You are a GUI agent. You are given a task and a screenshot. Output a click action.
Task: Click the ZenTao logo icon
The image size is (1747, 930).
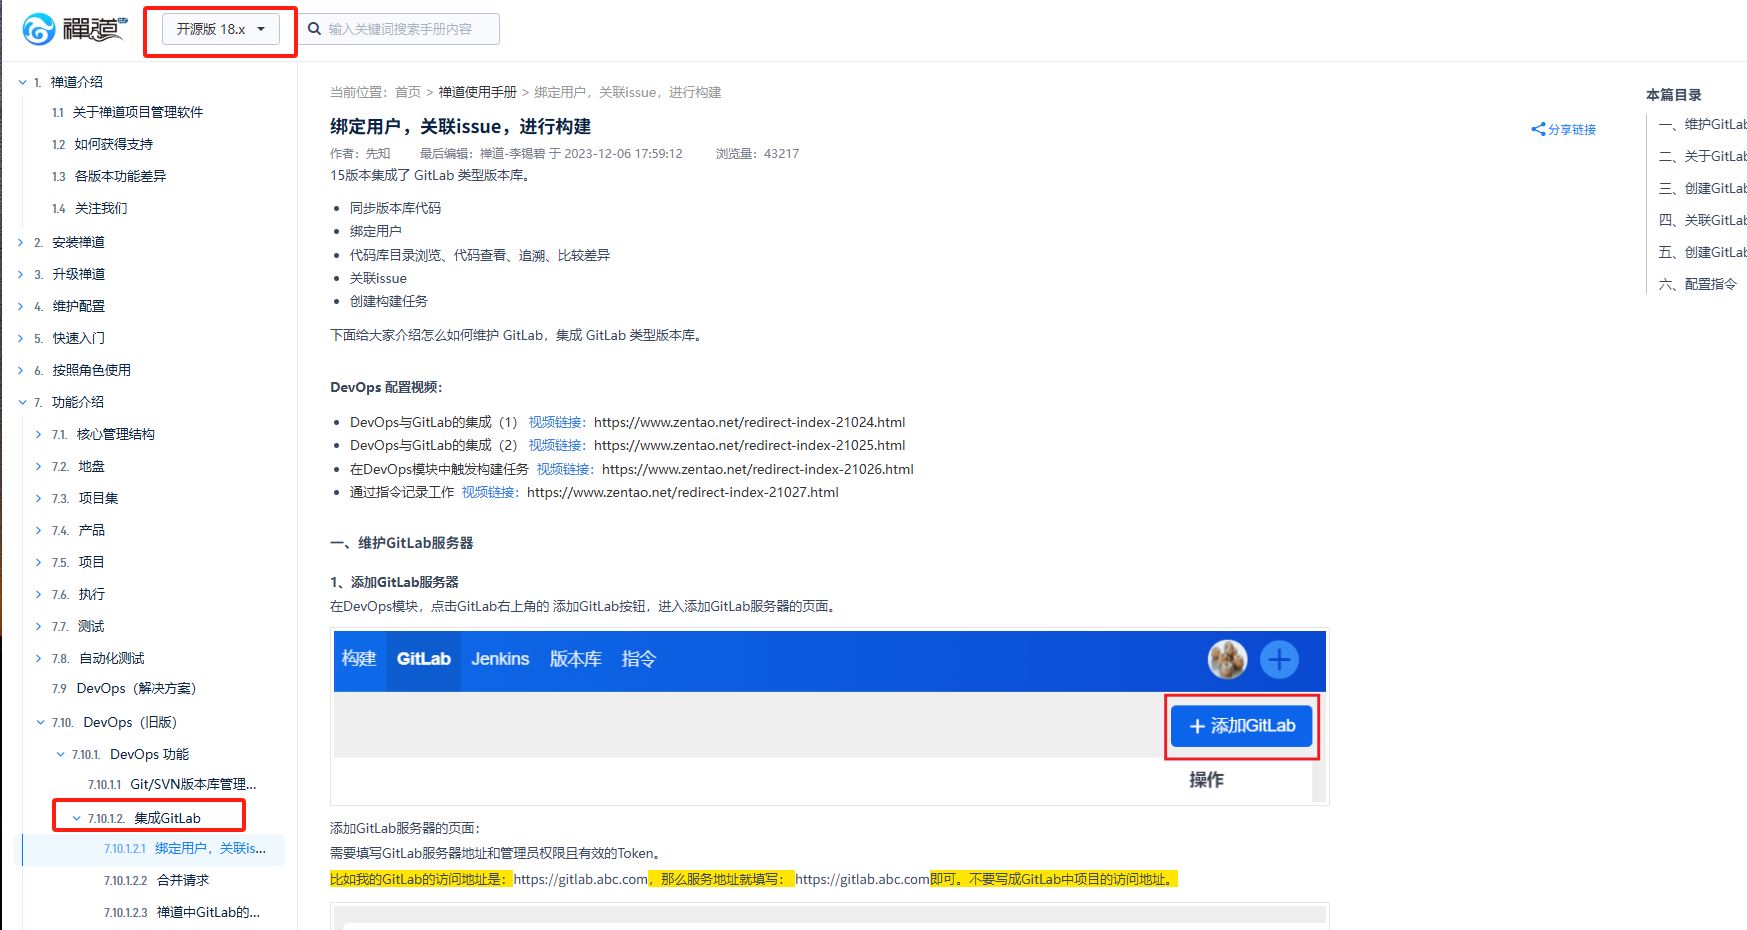click(39, 29)
